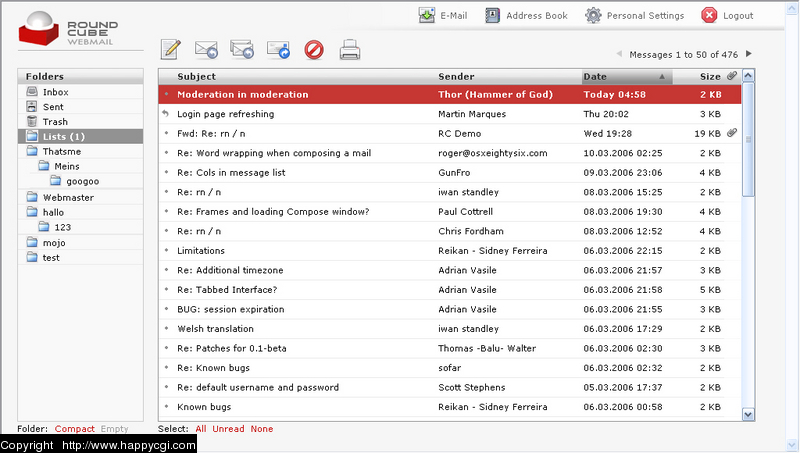Open the 123 subfolder

point(63,227)
